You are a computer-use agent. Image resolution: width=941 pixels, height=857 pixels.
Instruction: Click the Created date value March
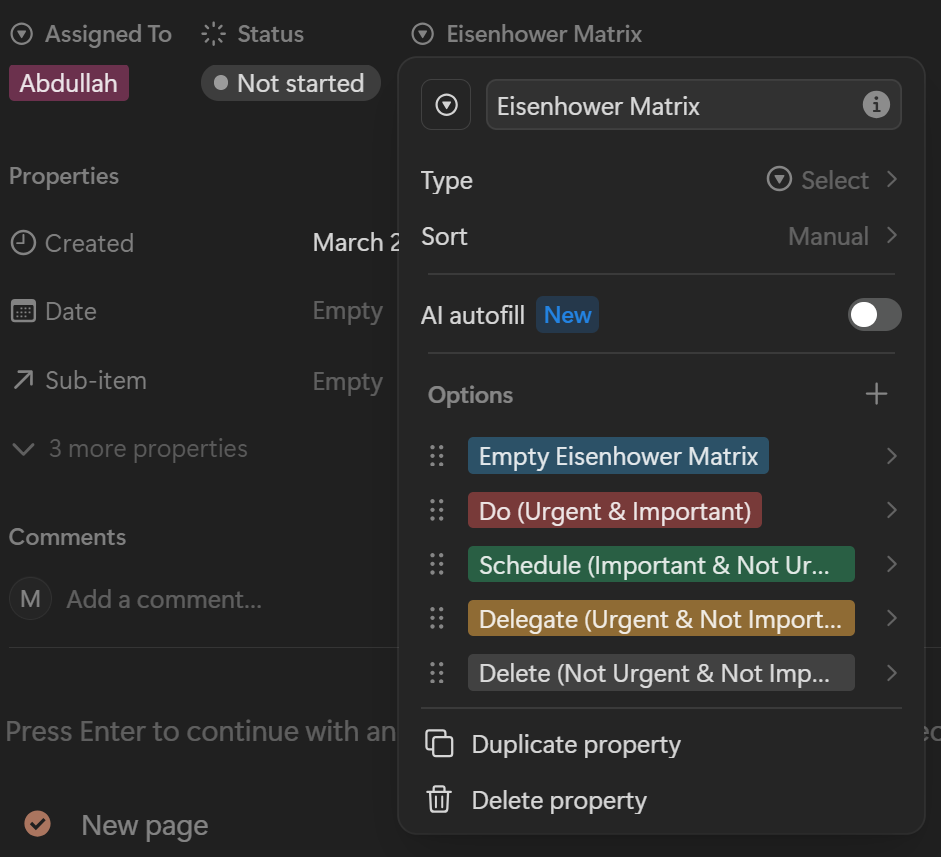355,242
